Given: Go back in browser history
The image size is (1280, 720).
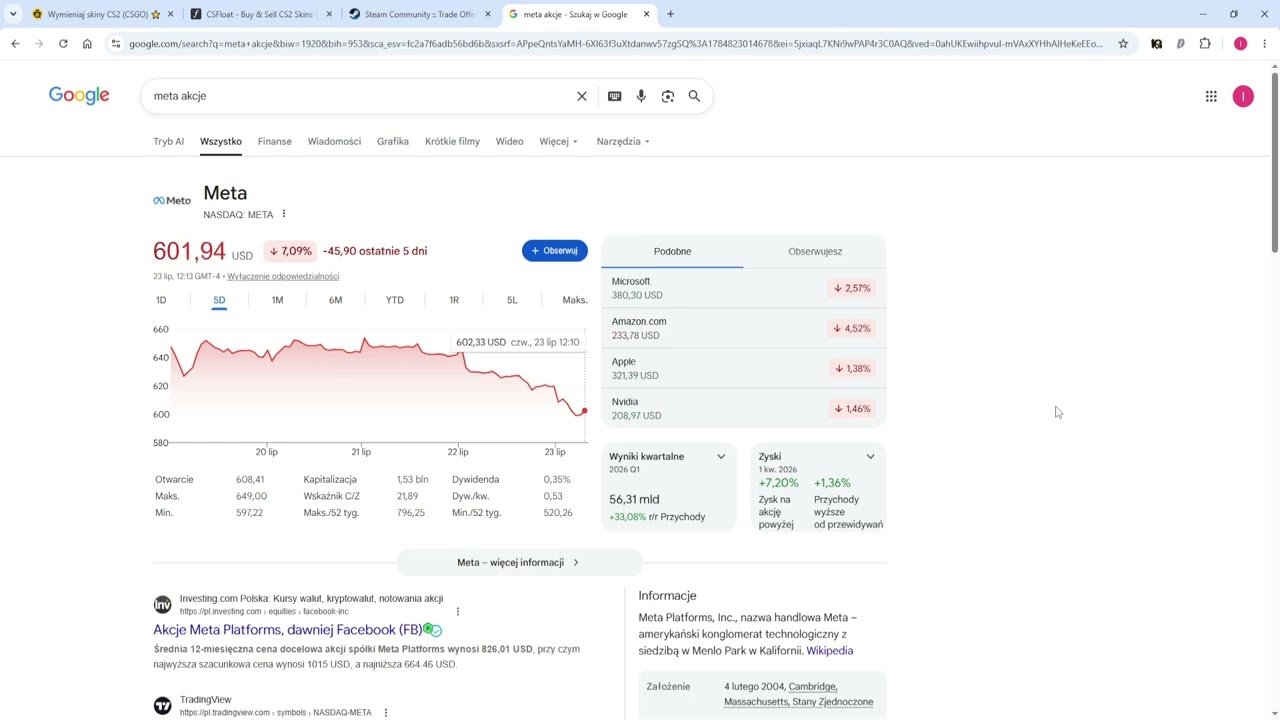Looking at the screenshot, I should tap(15, 44).
